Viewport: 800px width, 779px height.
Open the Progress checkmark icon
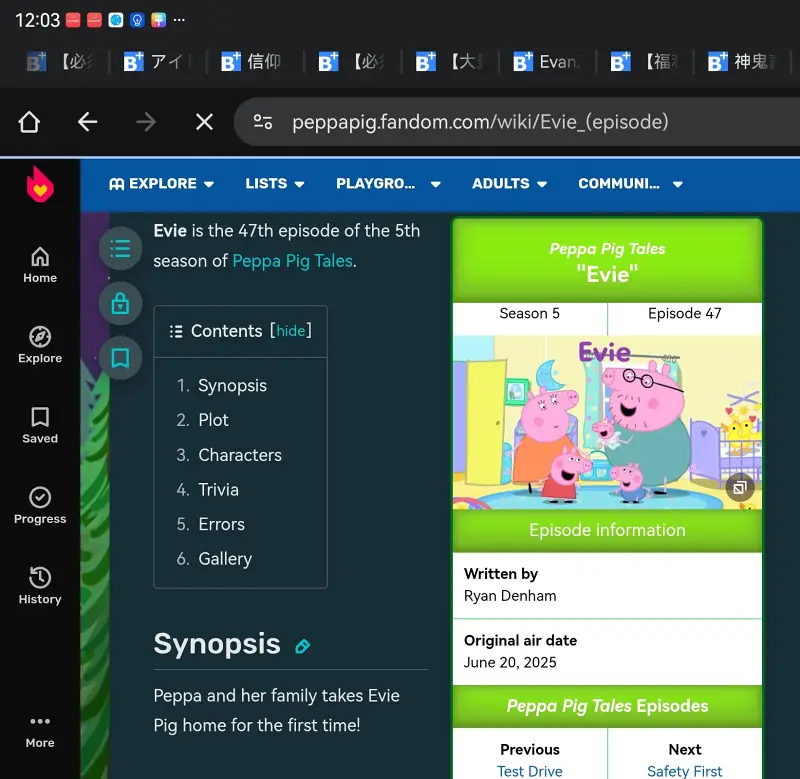pos(40,505)
